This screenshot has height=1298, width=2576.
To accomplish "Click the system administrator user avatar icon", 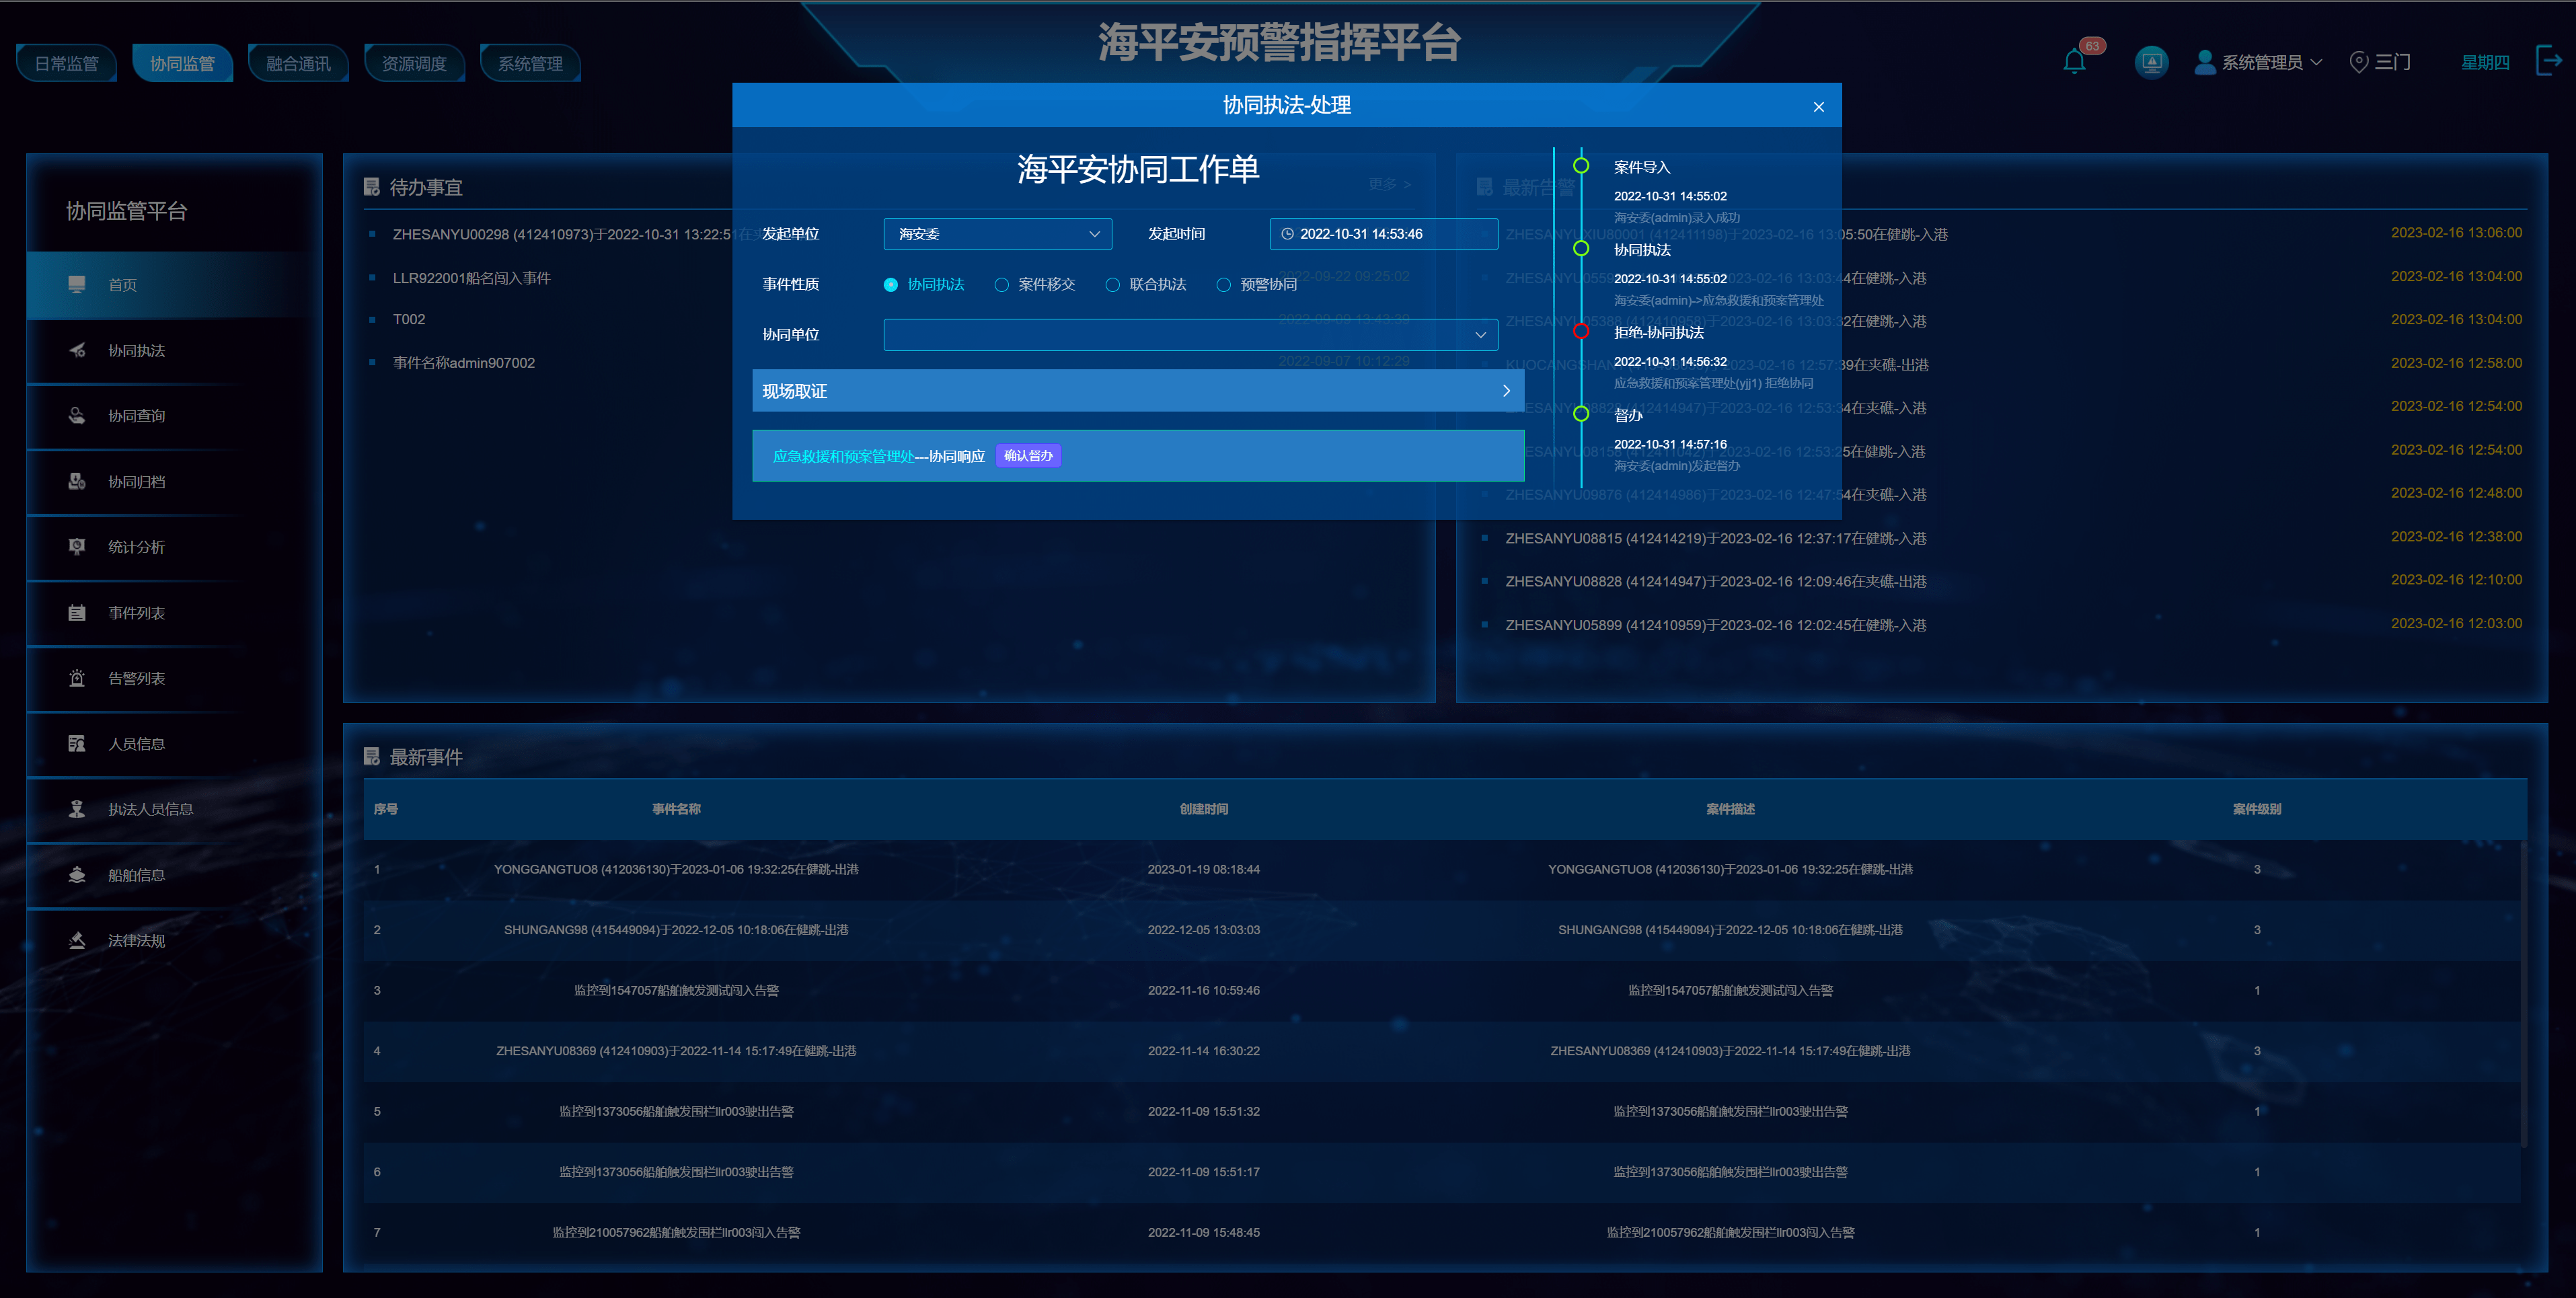I will coord(2204,62).
